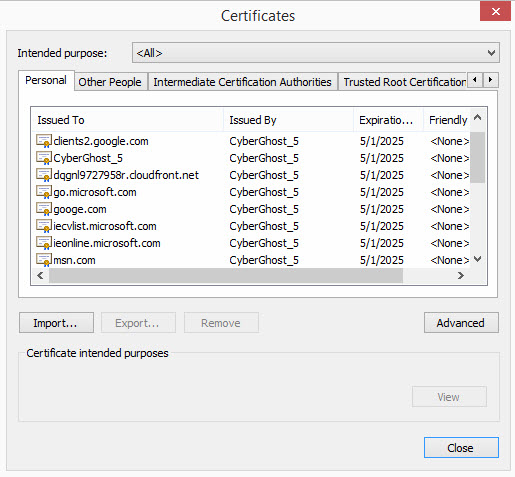Screen dimensions: 515x477
Task: Click certificate icon for googe.com
Action: coord(44,209)
